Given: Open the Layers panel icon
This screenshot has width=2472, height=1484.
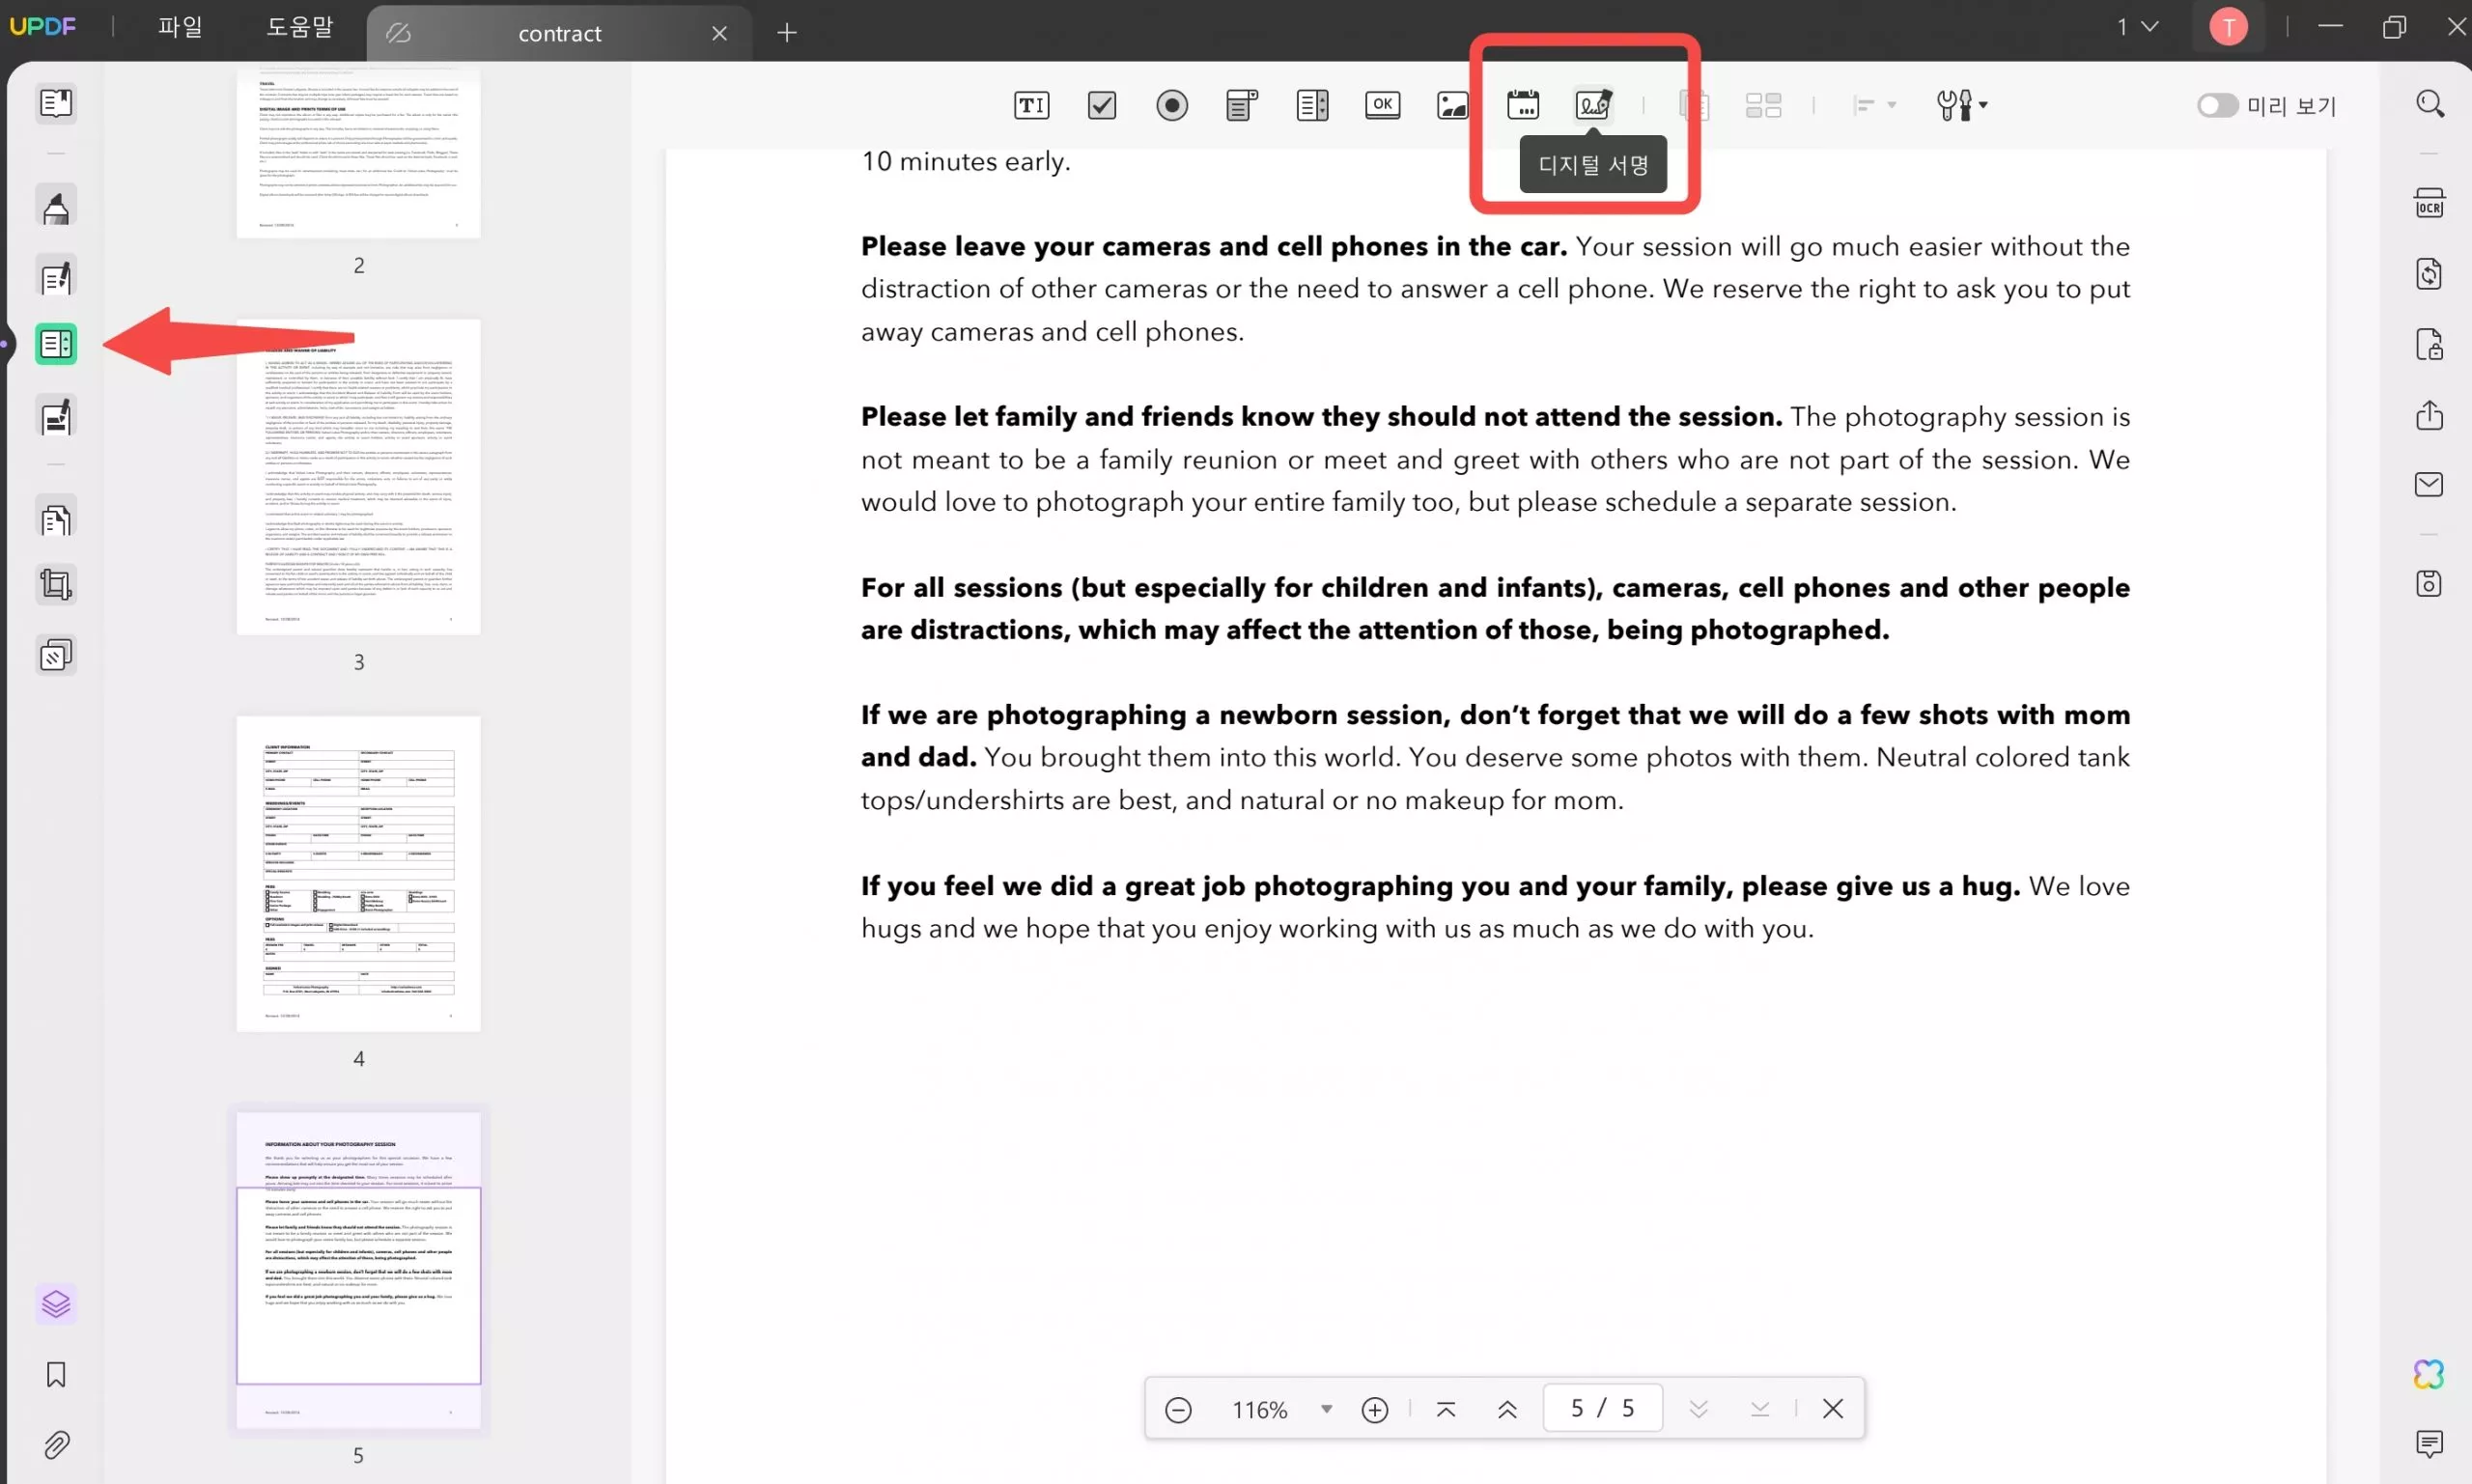Looking at the screenshot, I should click(56, 1304).
